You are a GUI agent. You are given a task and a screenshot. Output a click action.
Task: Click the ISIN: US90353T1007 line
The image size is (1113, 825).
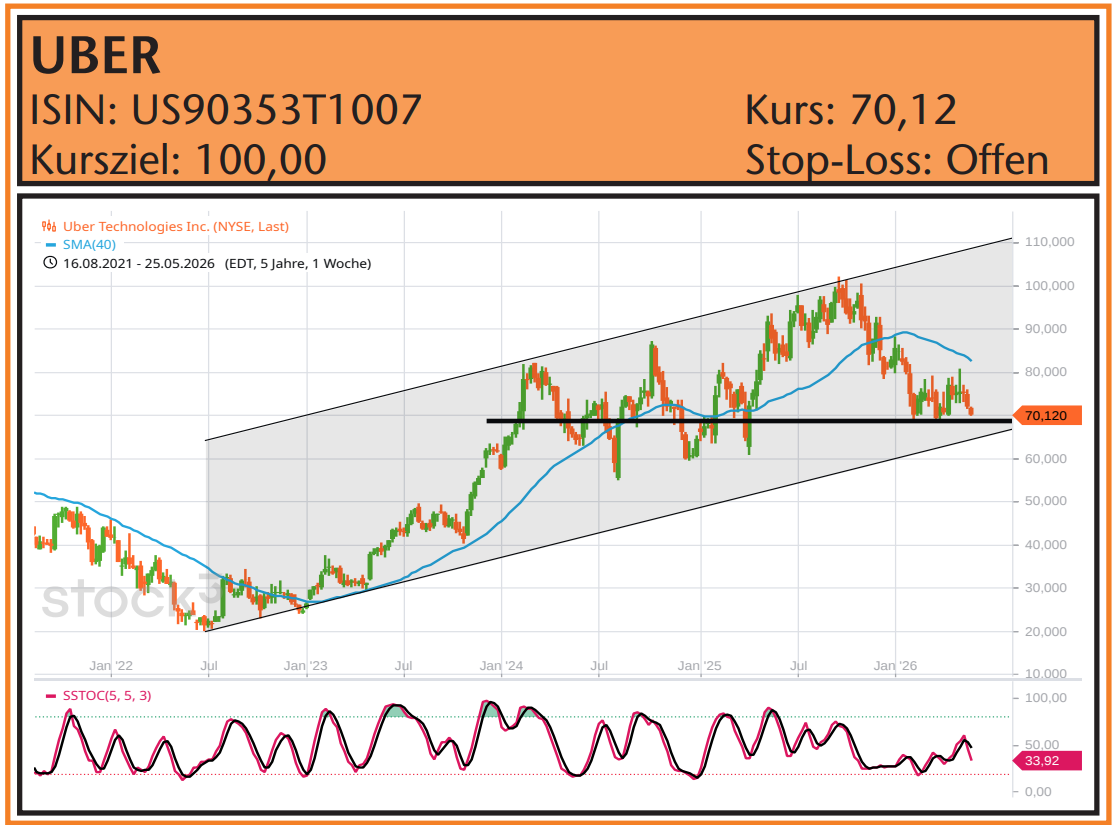click(x=226, y=109)
